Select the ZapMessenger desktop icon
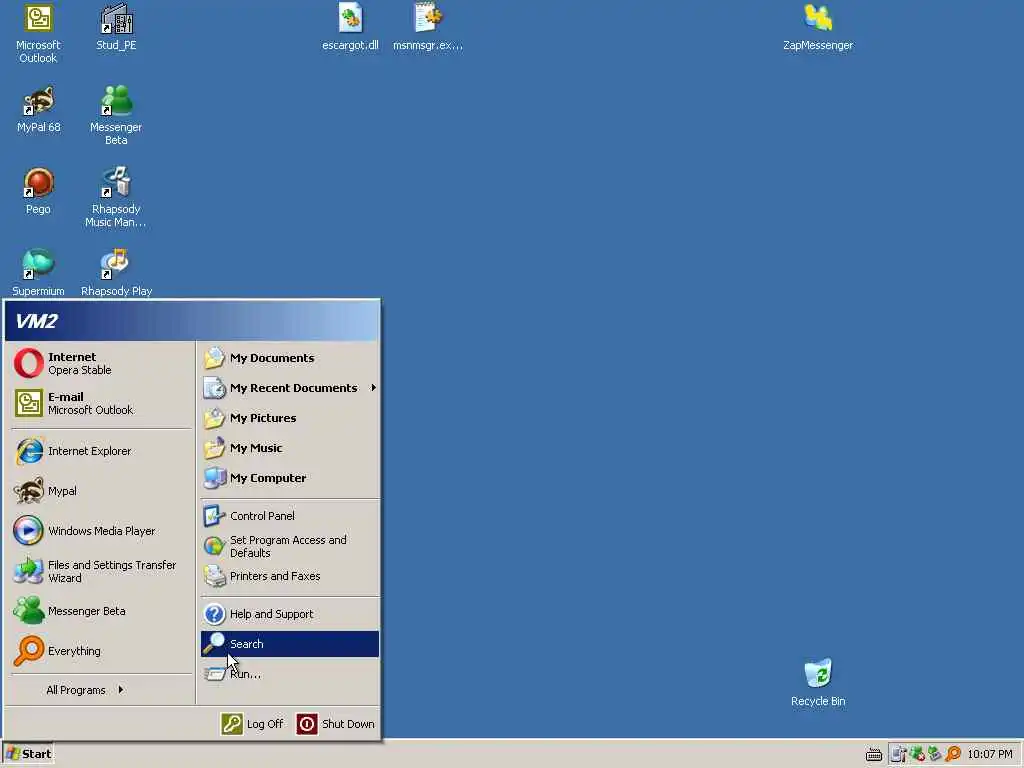1024x768 pixels. point(818,27)
